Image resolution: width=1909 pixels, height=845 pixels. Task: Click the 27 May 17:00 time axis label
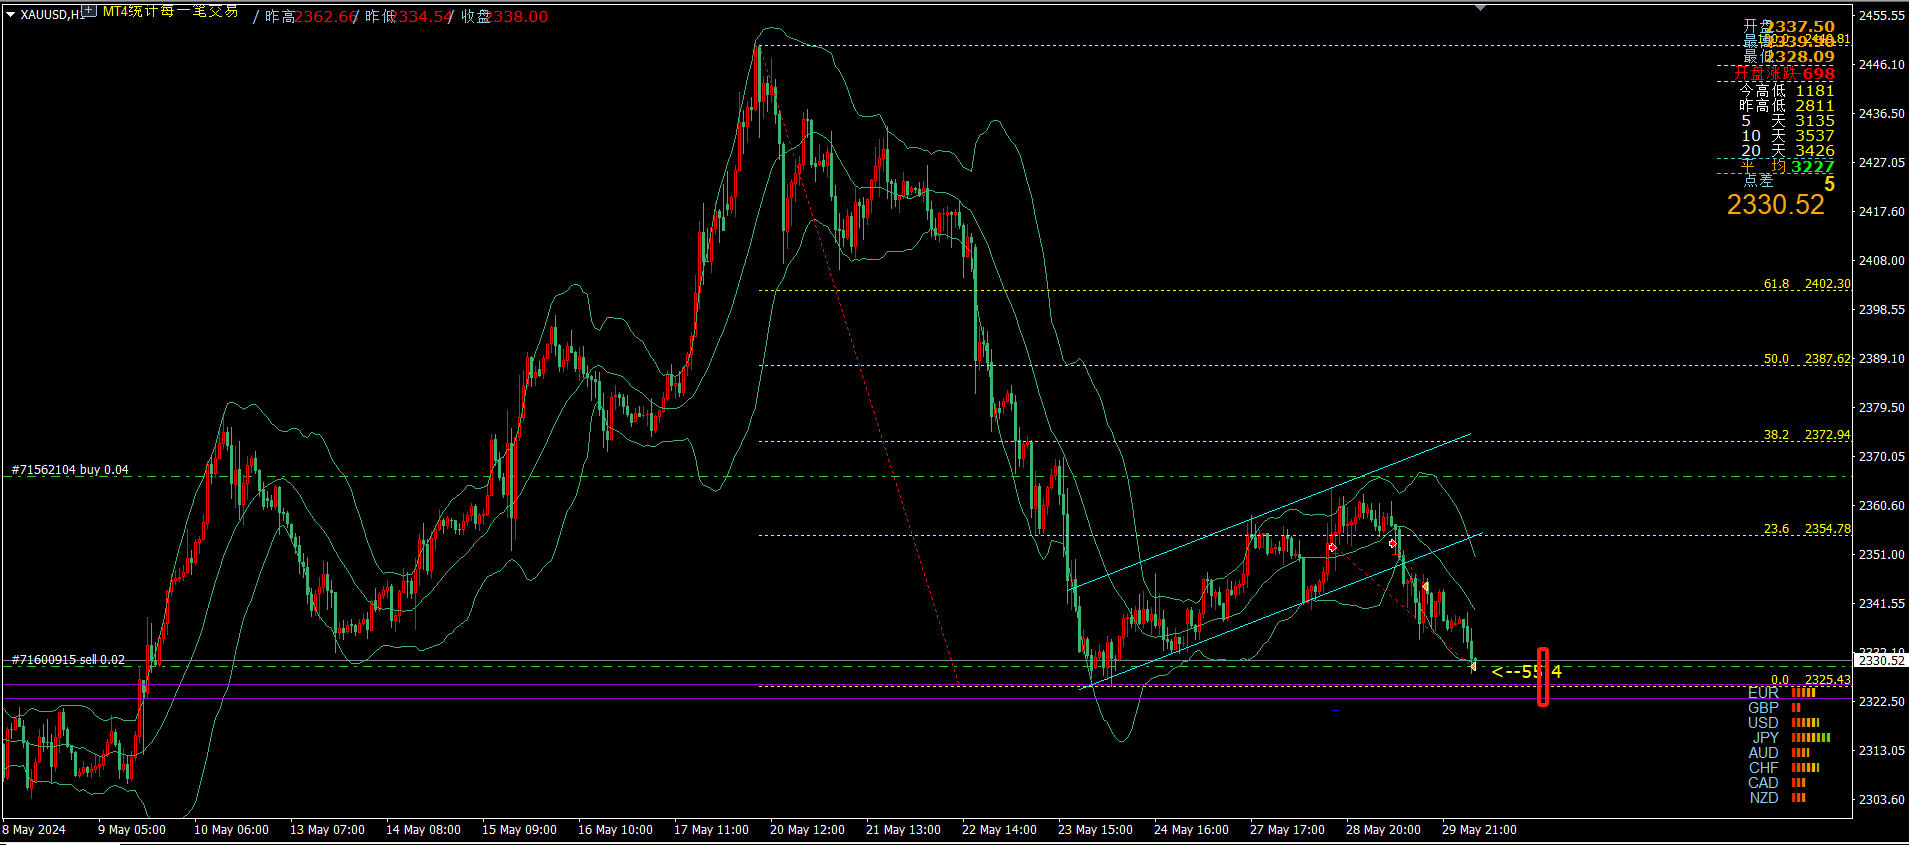[x=1287, y=830]
